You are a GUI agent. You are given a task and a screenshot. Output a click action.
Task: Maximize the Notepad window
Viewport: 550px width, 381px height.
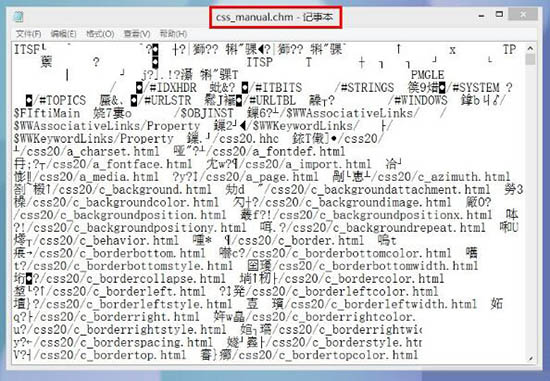coord(499,14)
